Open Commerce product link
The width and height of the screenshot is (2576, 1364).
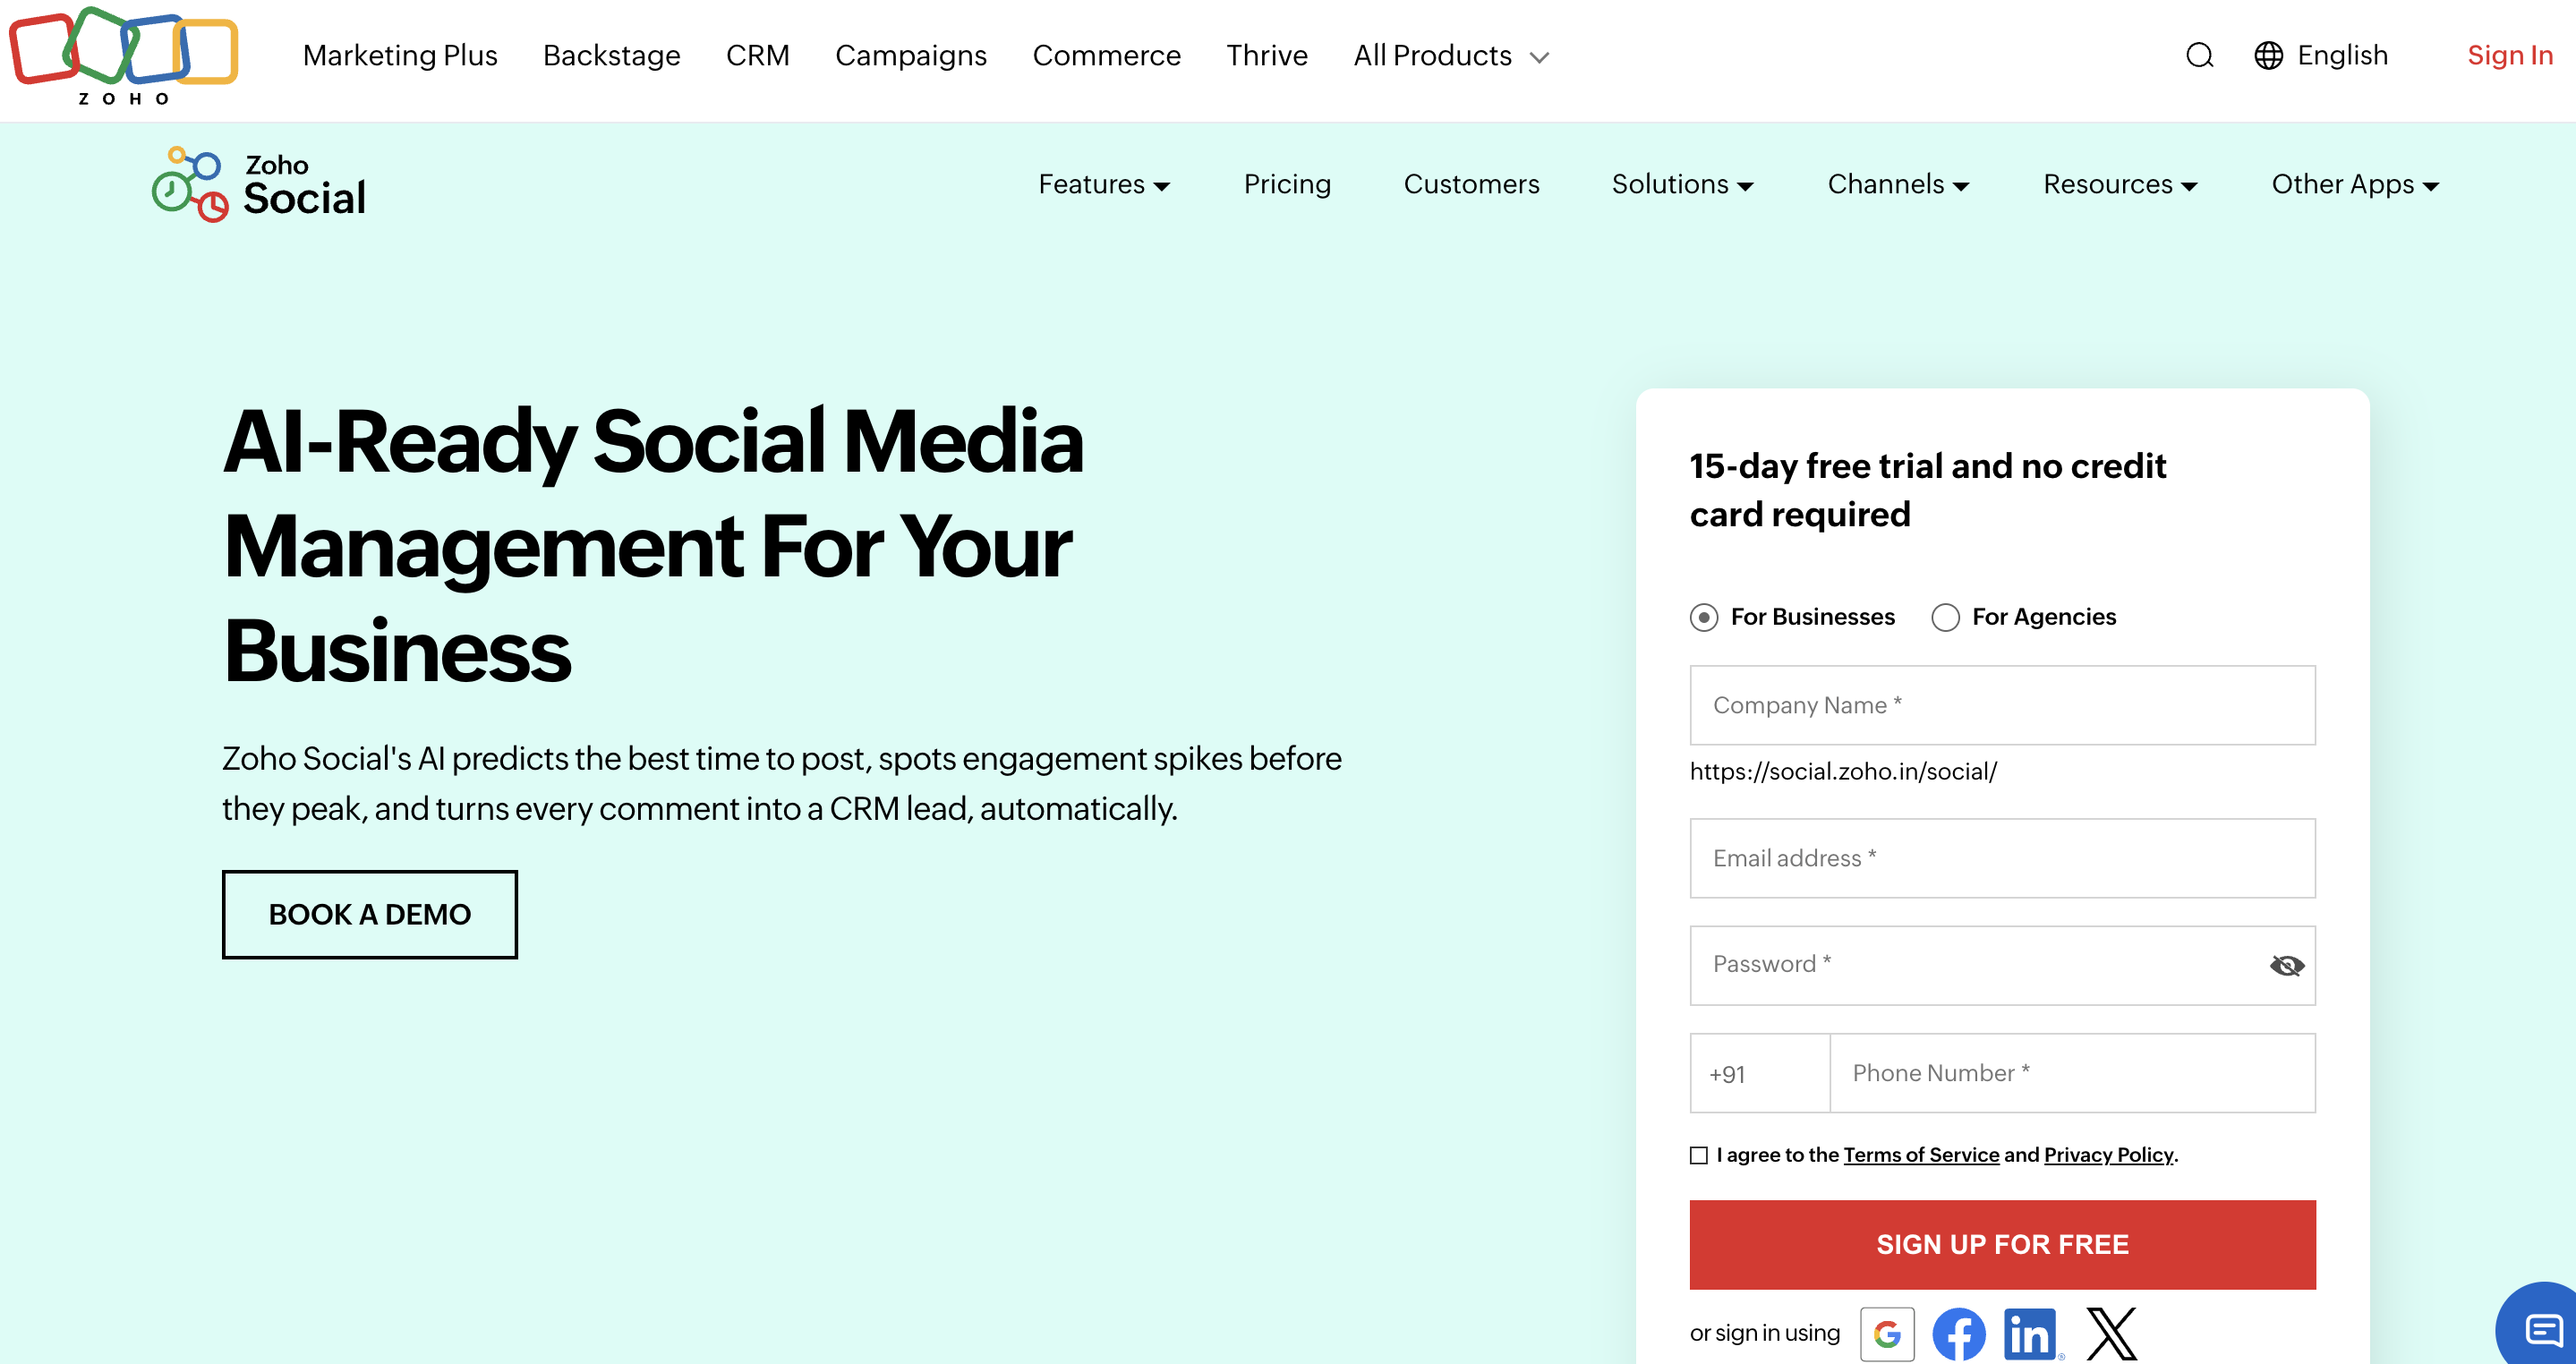click(1106, 55)
